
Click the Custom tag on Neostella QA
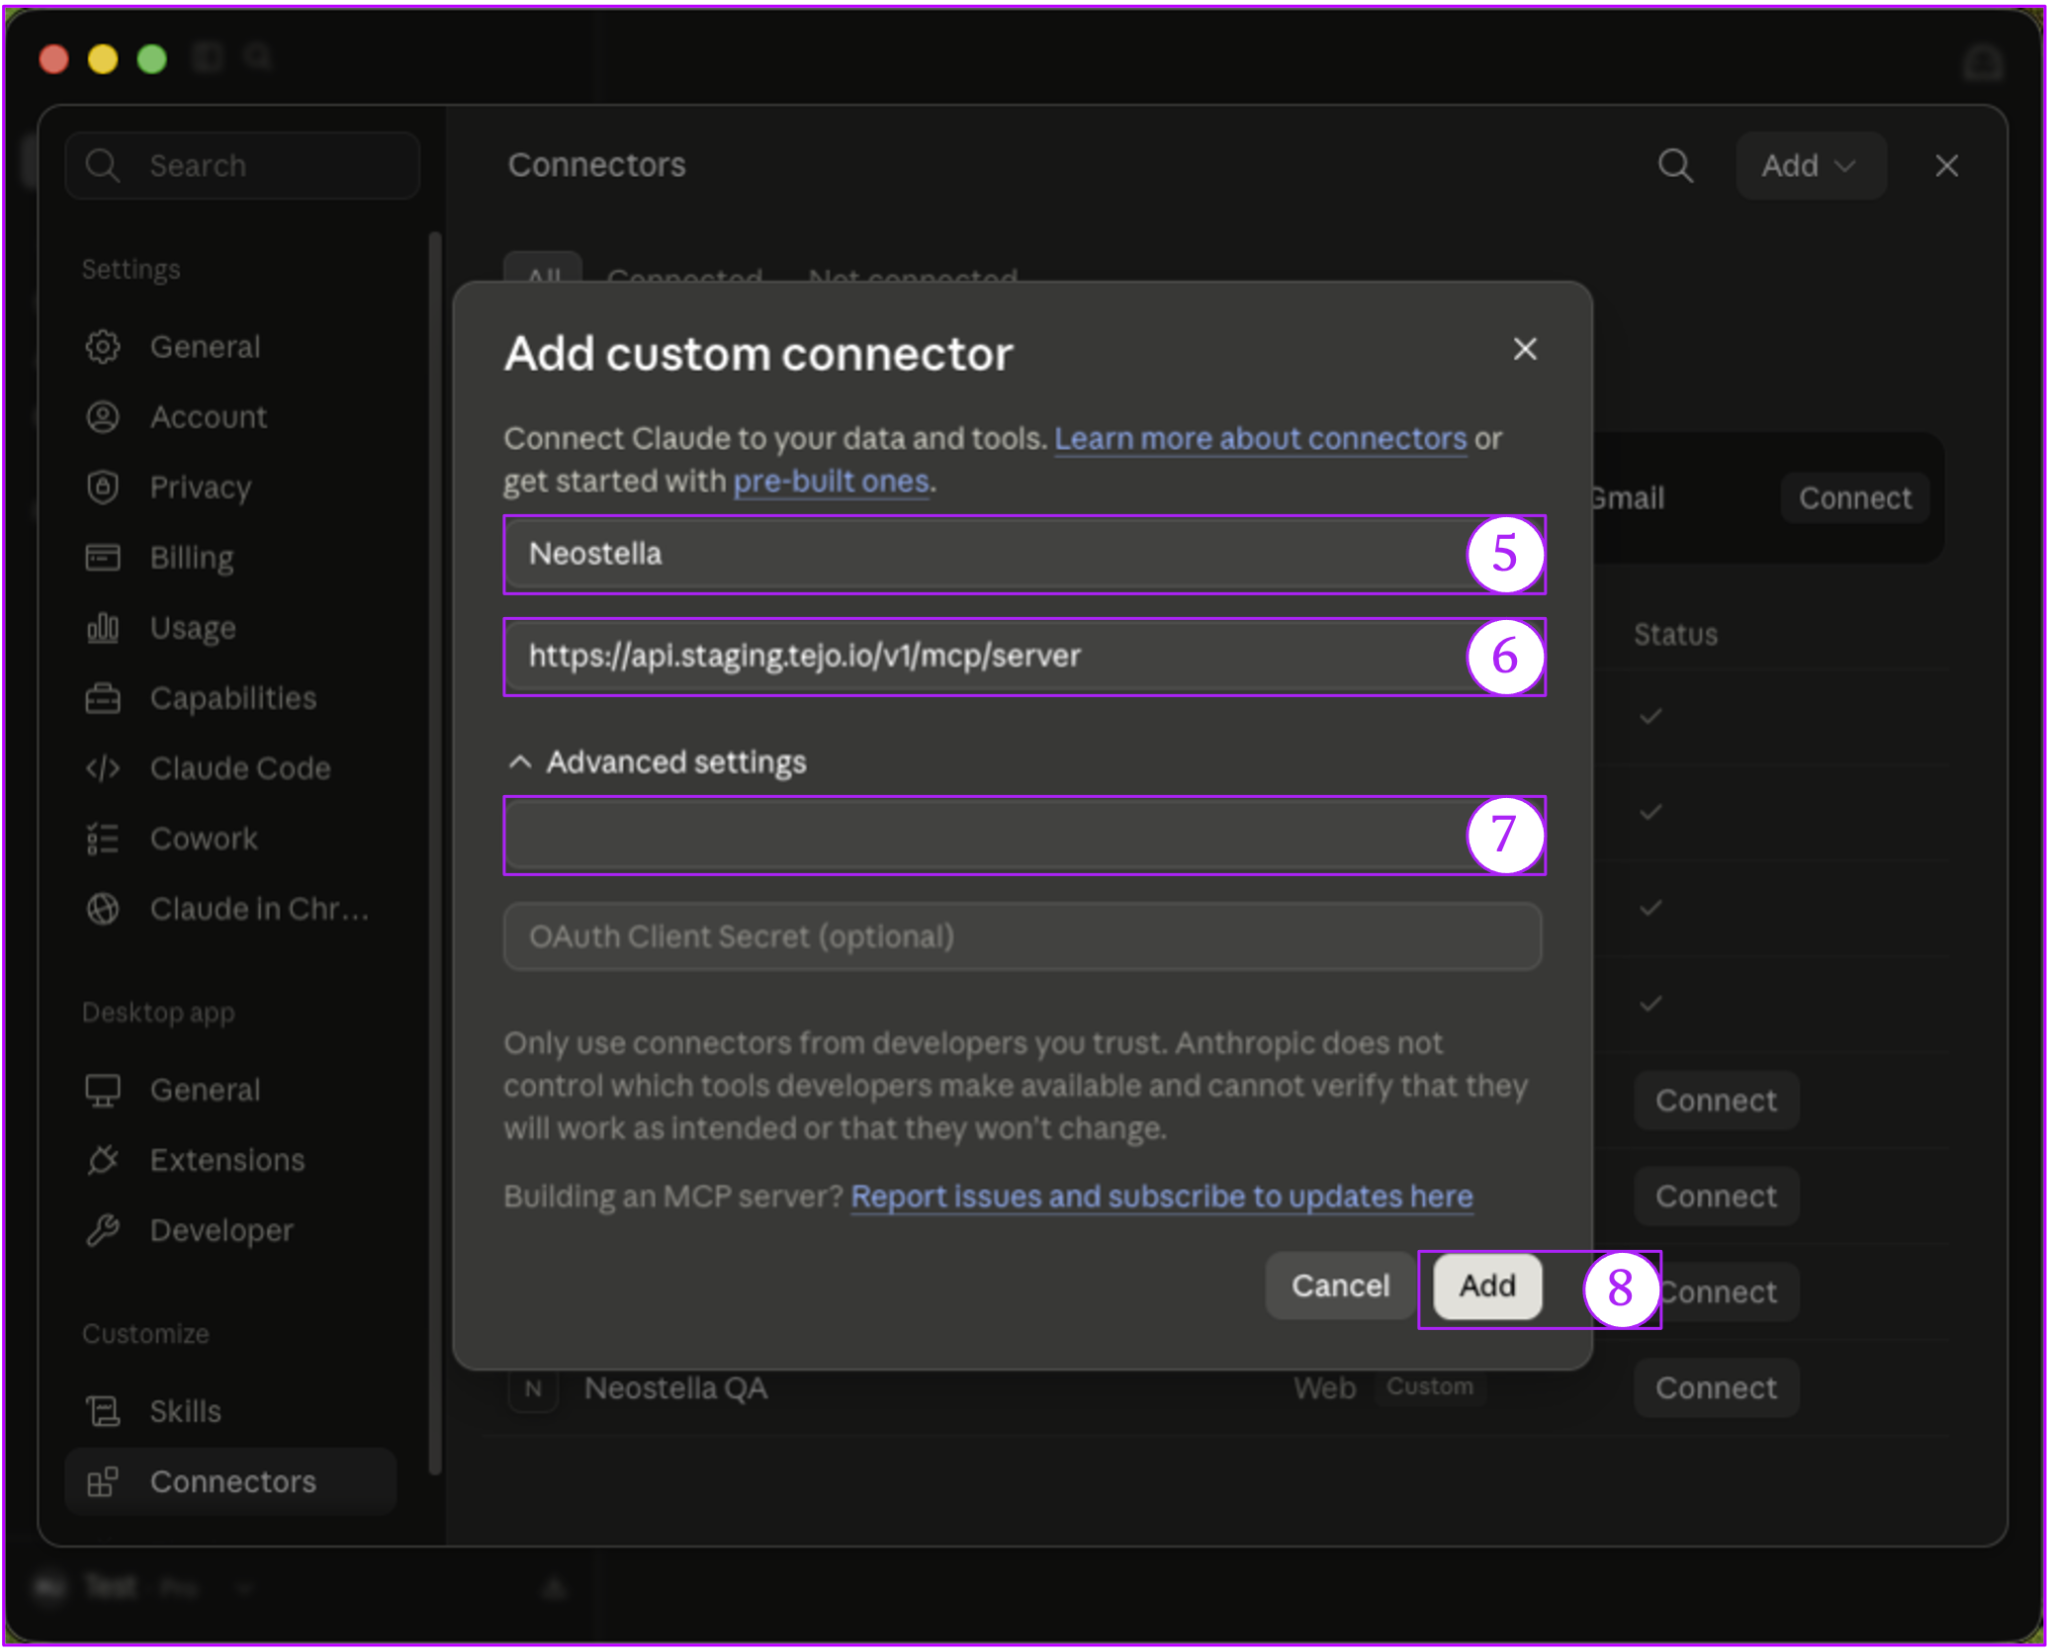pyautogui.click(x=1429, y=1387)
